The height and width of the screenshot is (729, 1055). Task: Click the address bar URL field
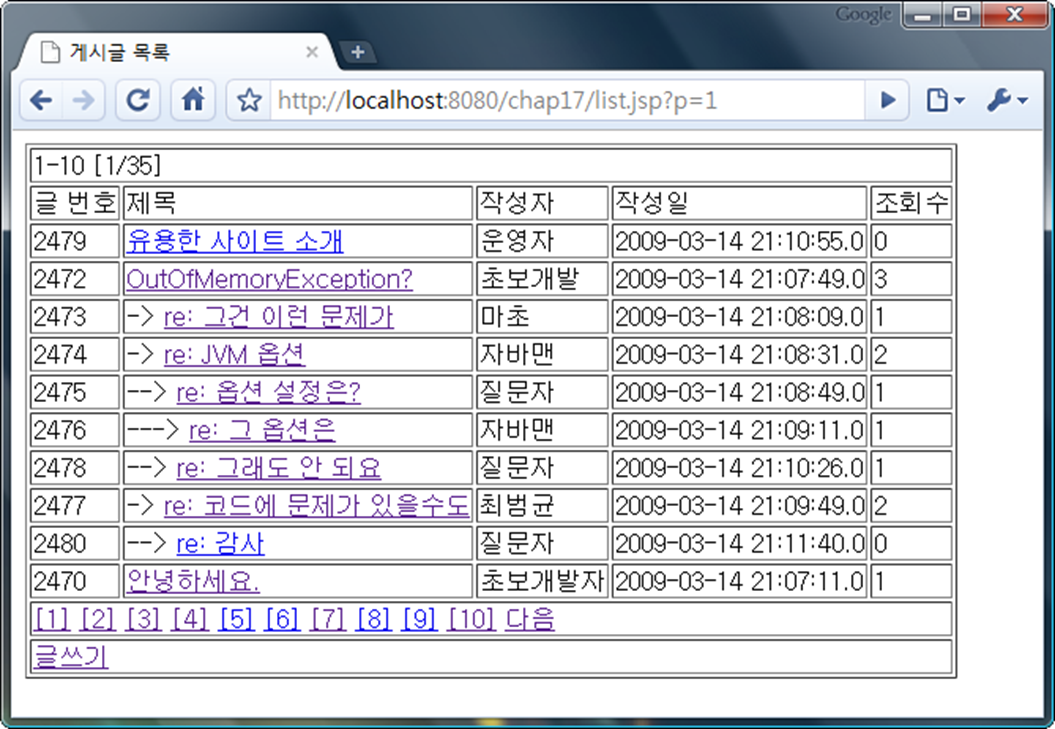click(567, 100)
